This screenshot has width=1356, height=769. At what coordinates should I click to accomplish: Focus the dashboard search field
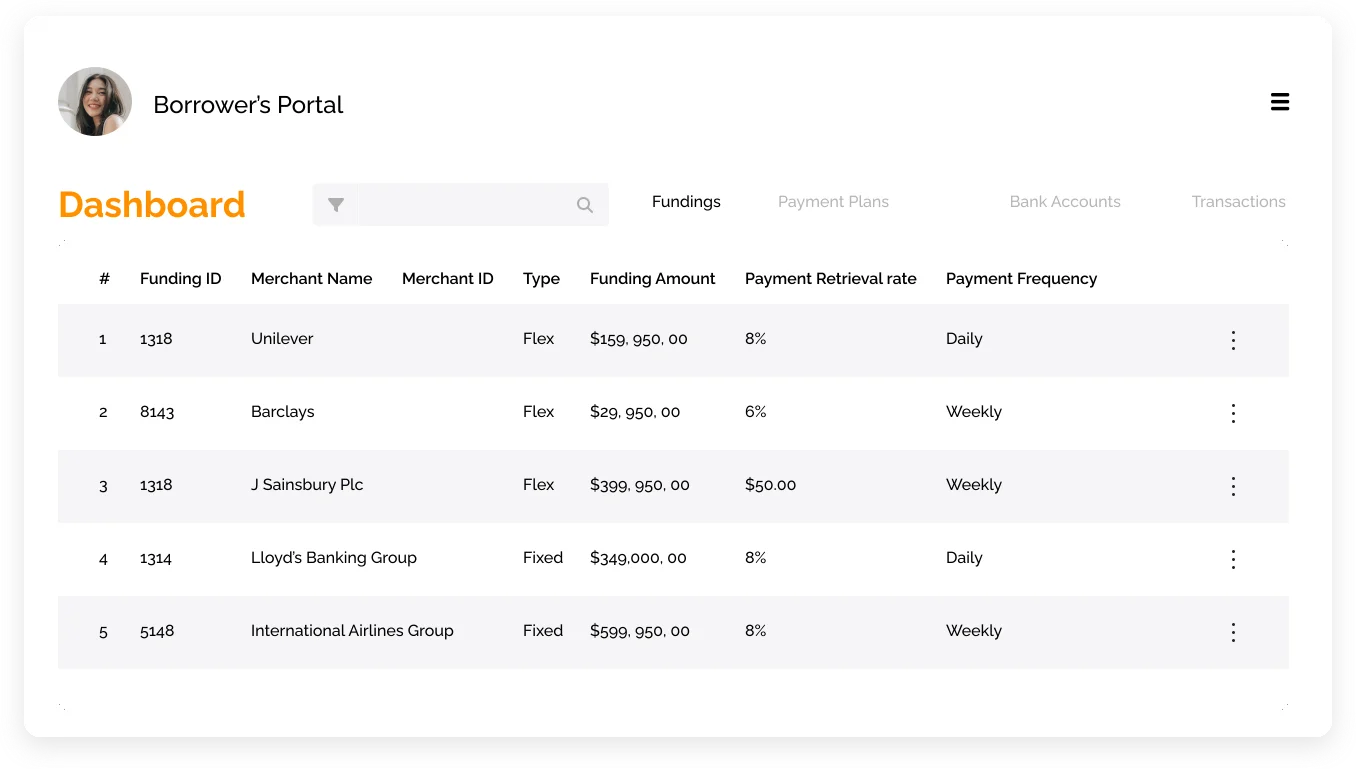[x=460, y=204]
